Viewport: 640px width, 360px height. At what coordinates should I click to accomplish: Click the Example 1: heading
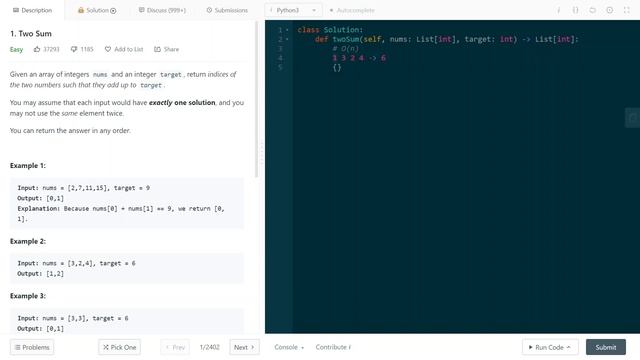tap(28, 165)
